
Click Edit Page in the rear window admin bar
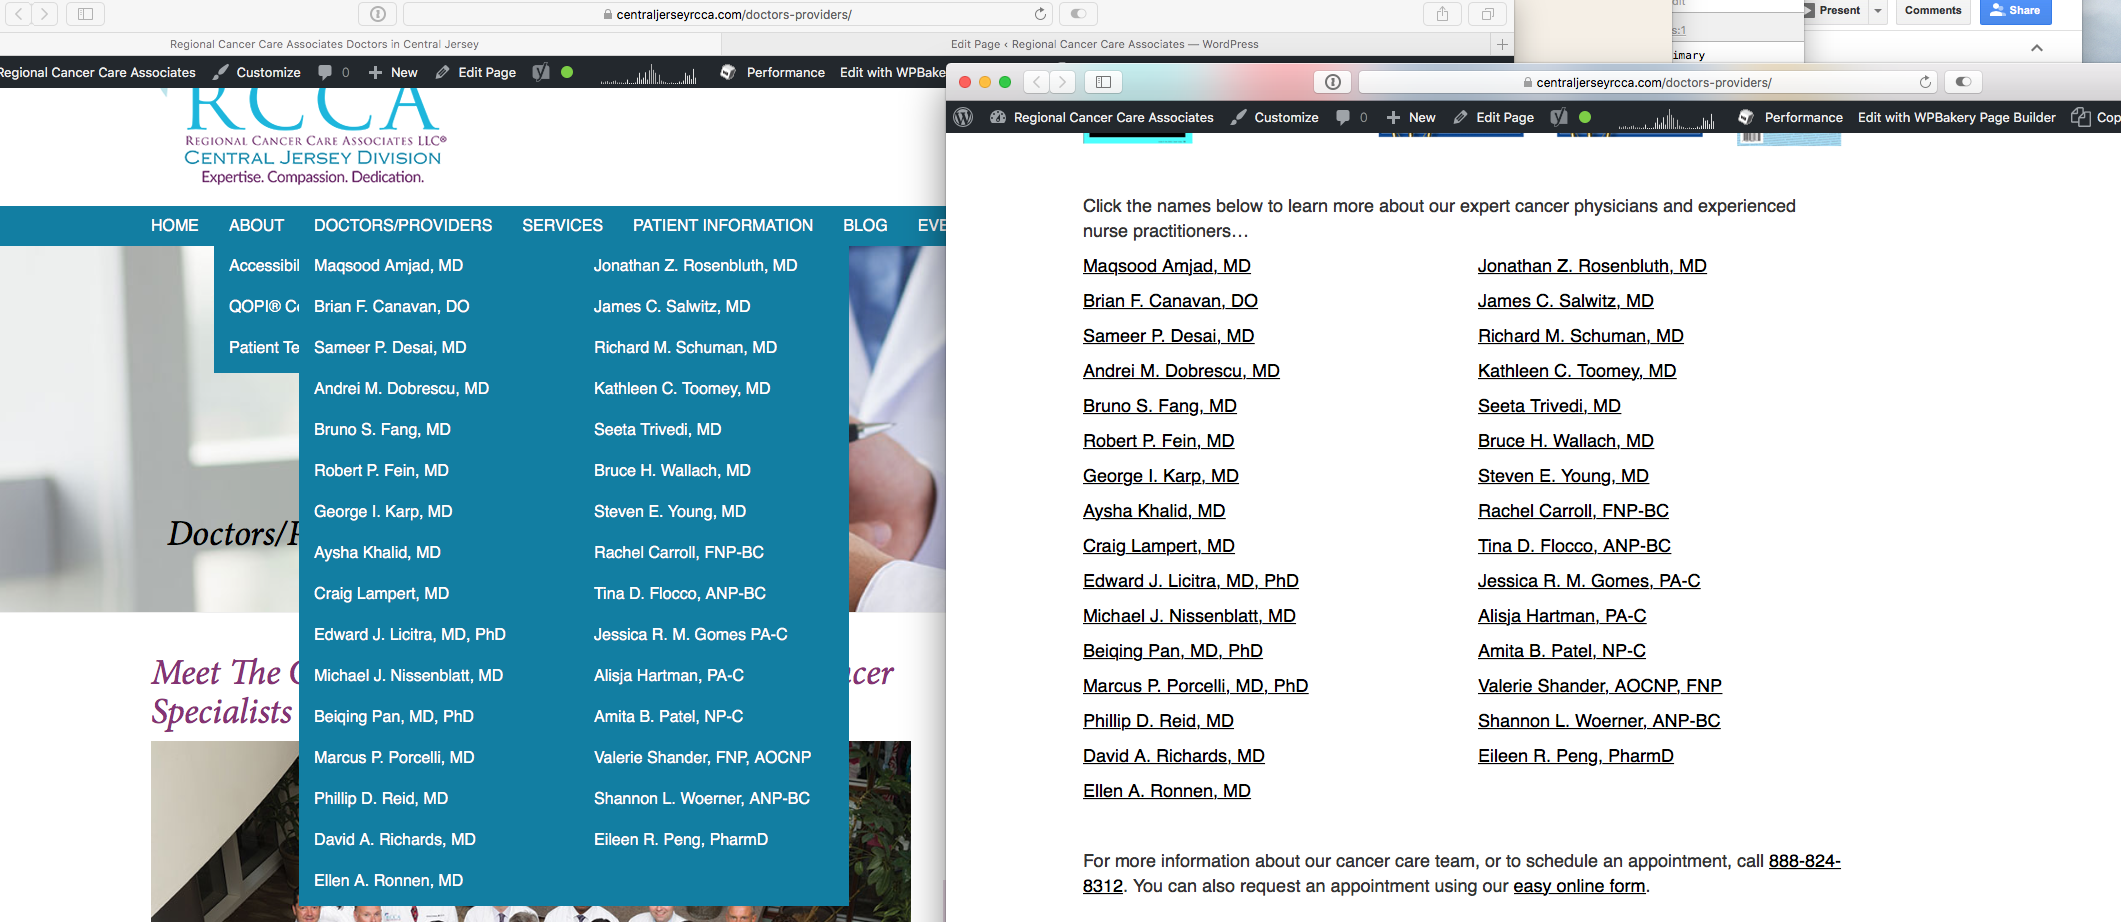click(476, 72)
